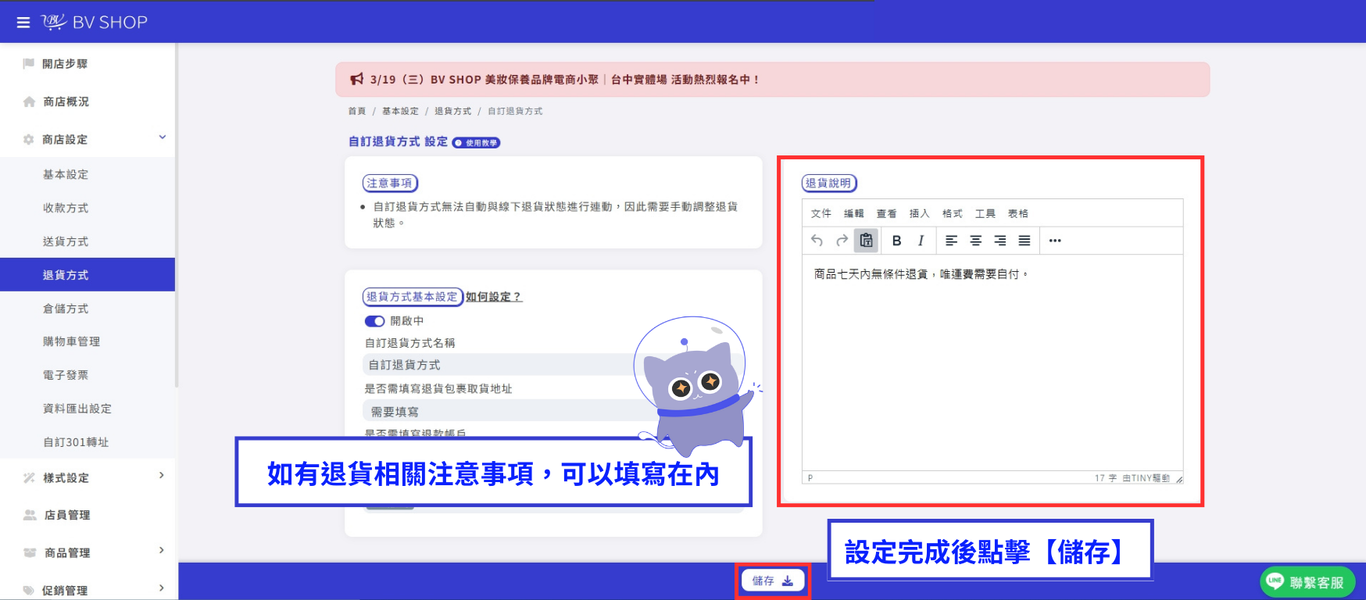Screen dimensions: 1366x600
Task: Click inside the 退貨說明 editor text area
Action: point(992,362)
